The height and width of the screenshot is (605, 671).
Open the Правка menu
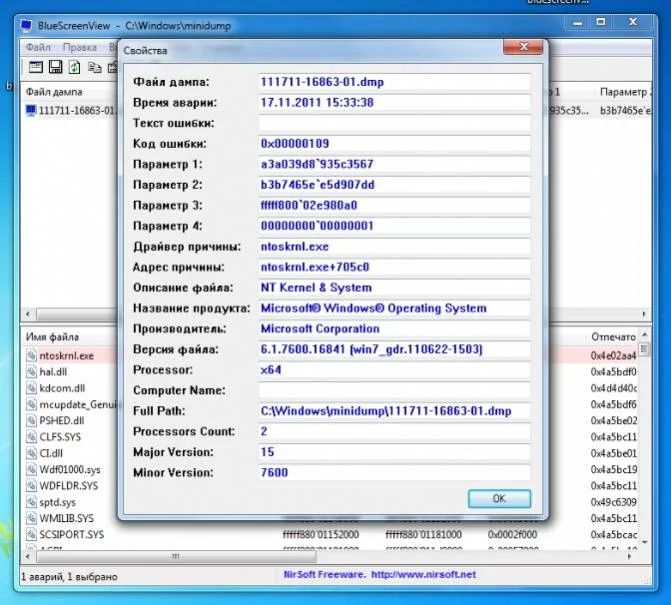coord(80,47)
